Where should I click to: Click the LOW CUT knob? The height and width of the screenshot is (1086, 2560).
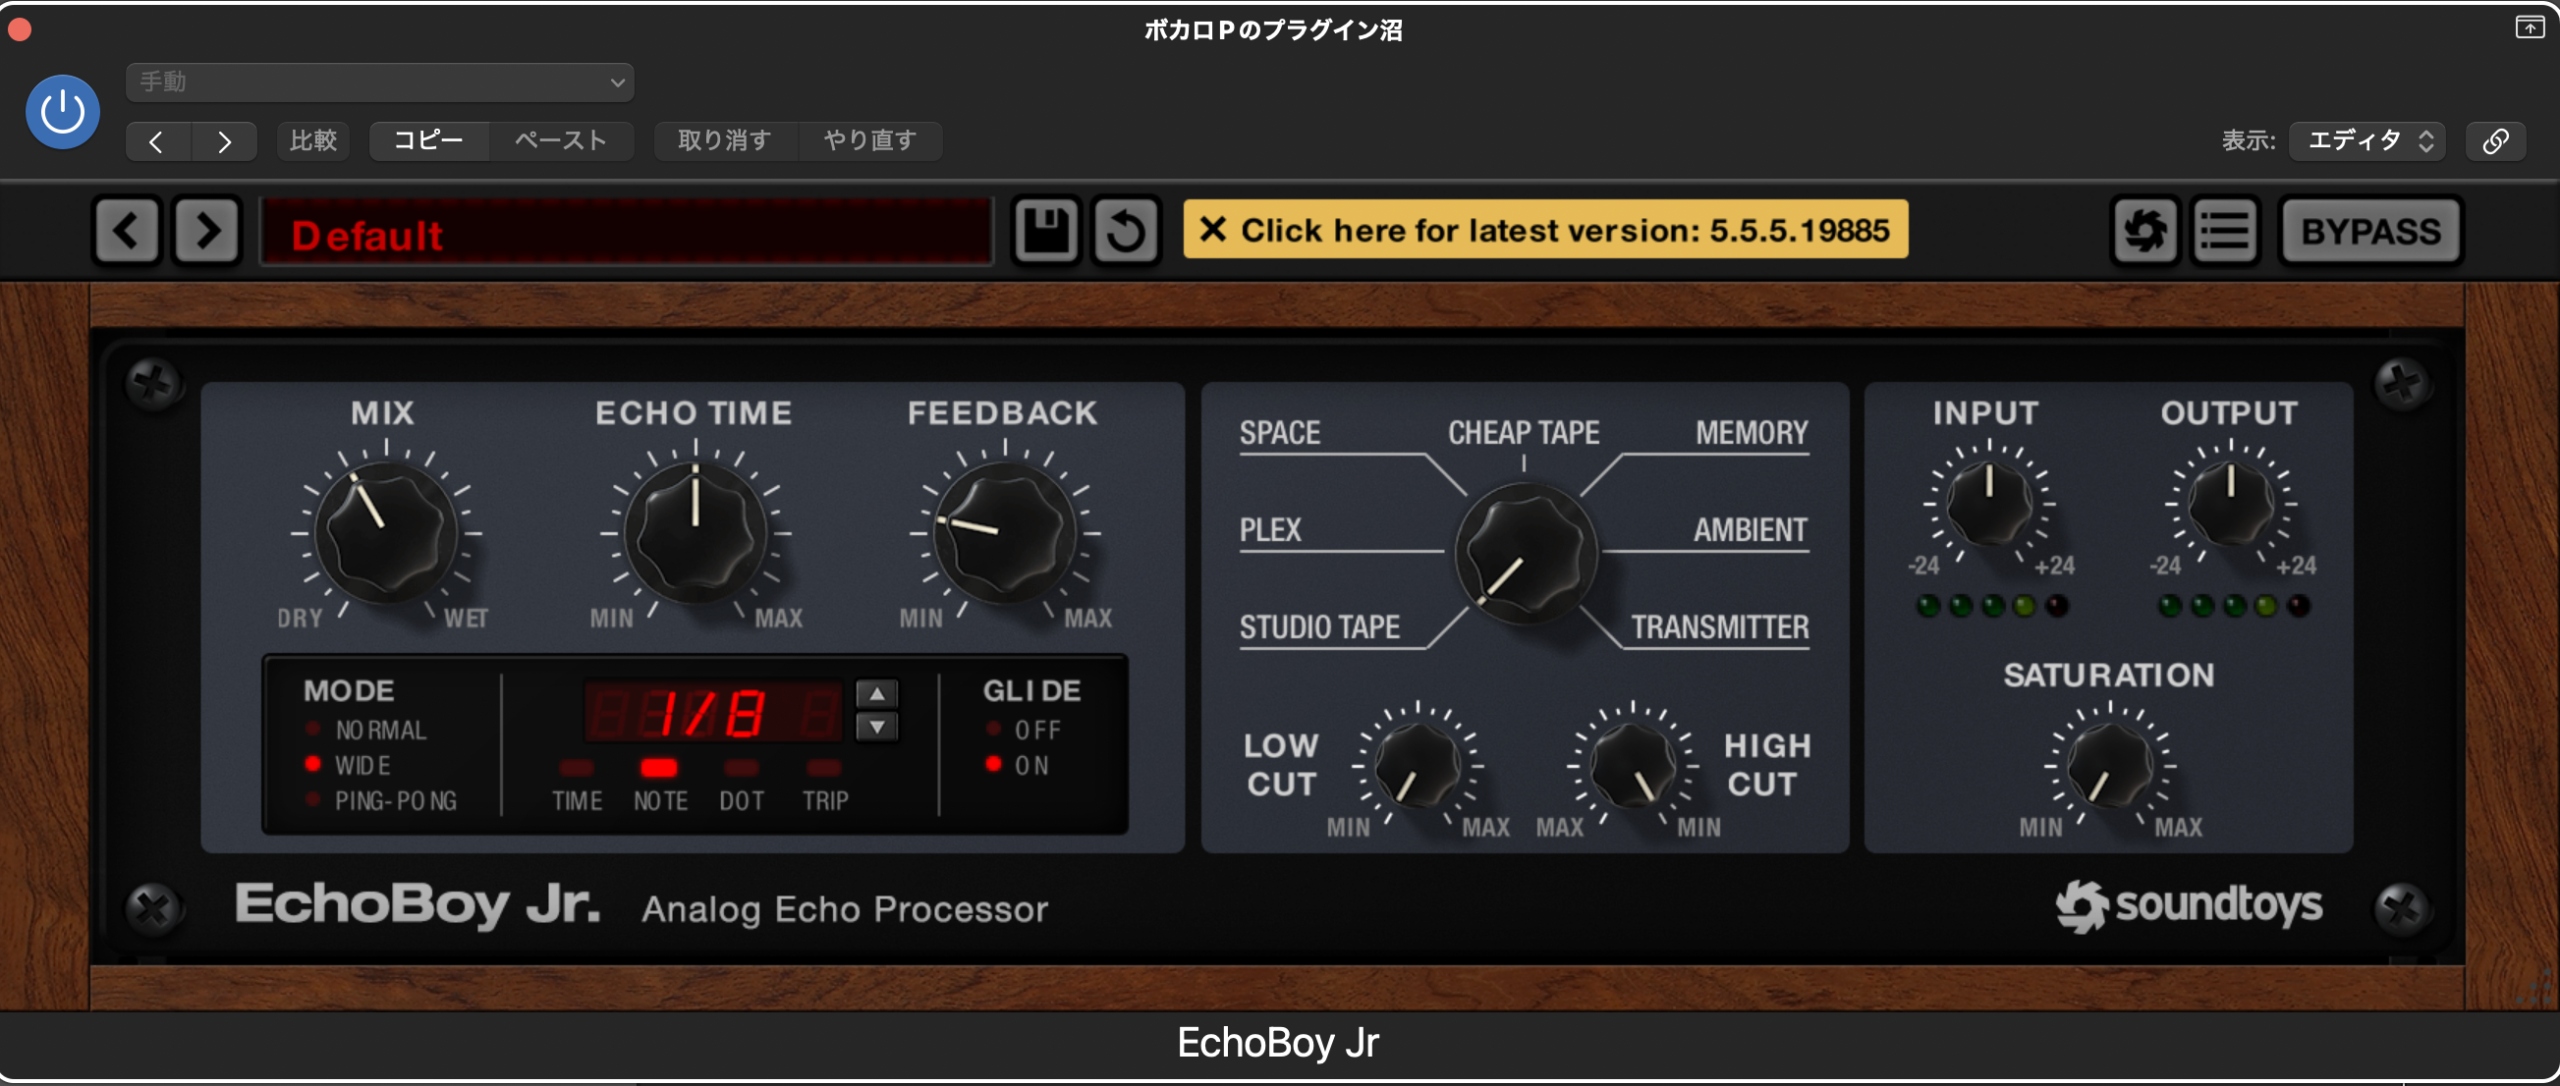coord(1417,767)
